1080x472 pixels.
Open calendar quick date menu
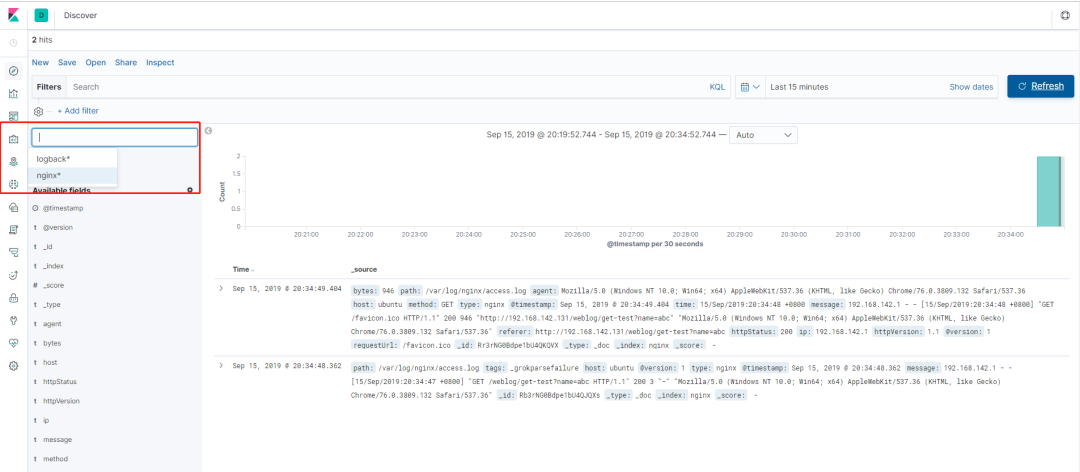point(750,87)
